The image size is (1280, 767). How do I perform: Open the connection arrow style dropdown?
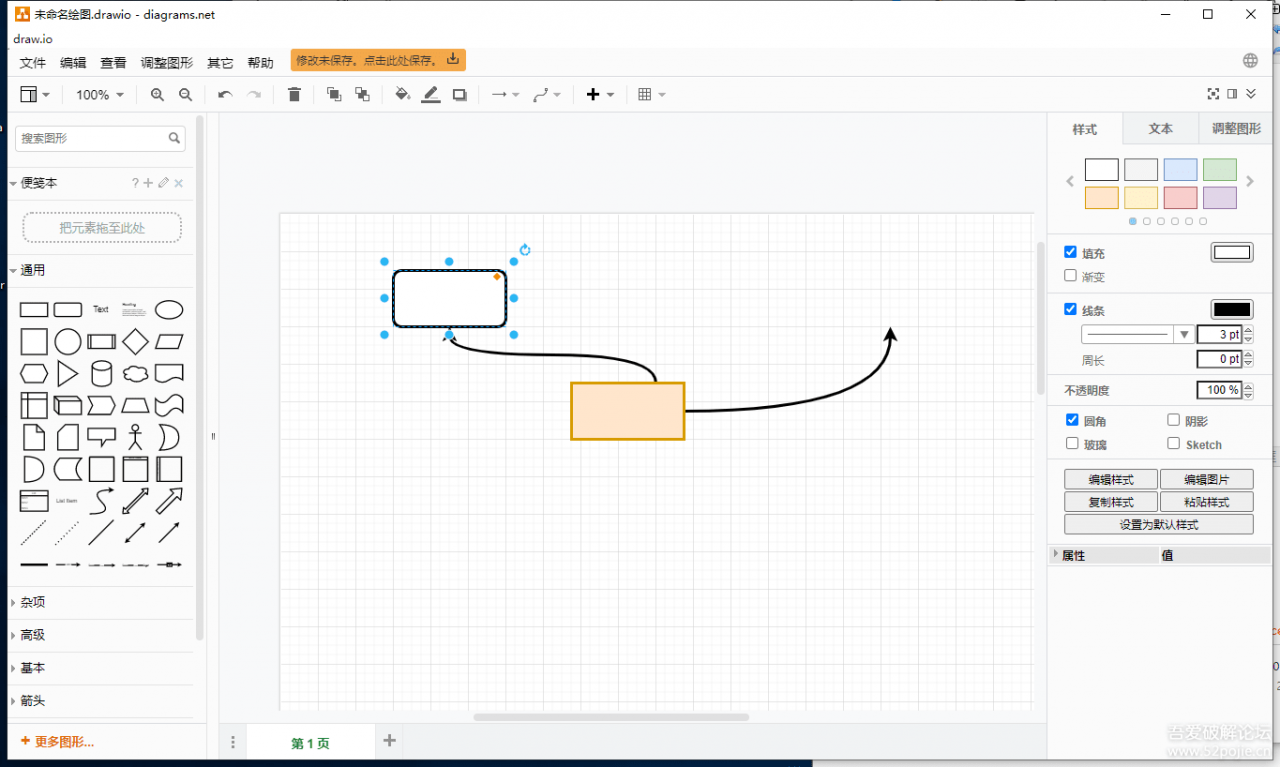click(505, 94)
